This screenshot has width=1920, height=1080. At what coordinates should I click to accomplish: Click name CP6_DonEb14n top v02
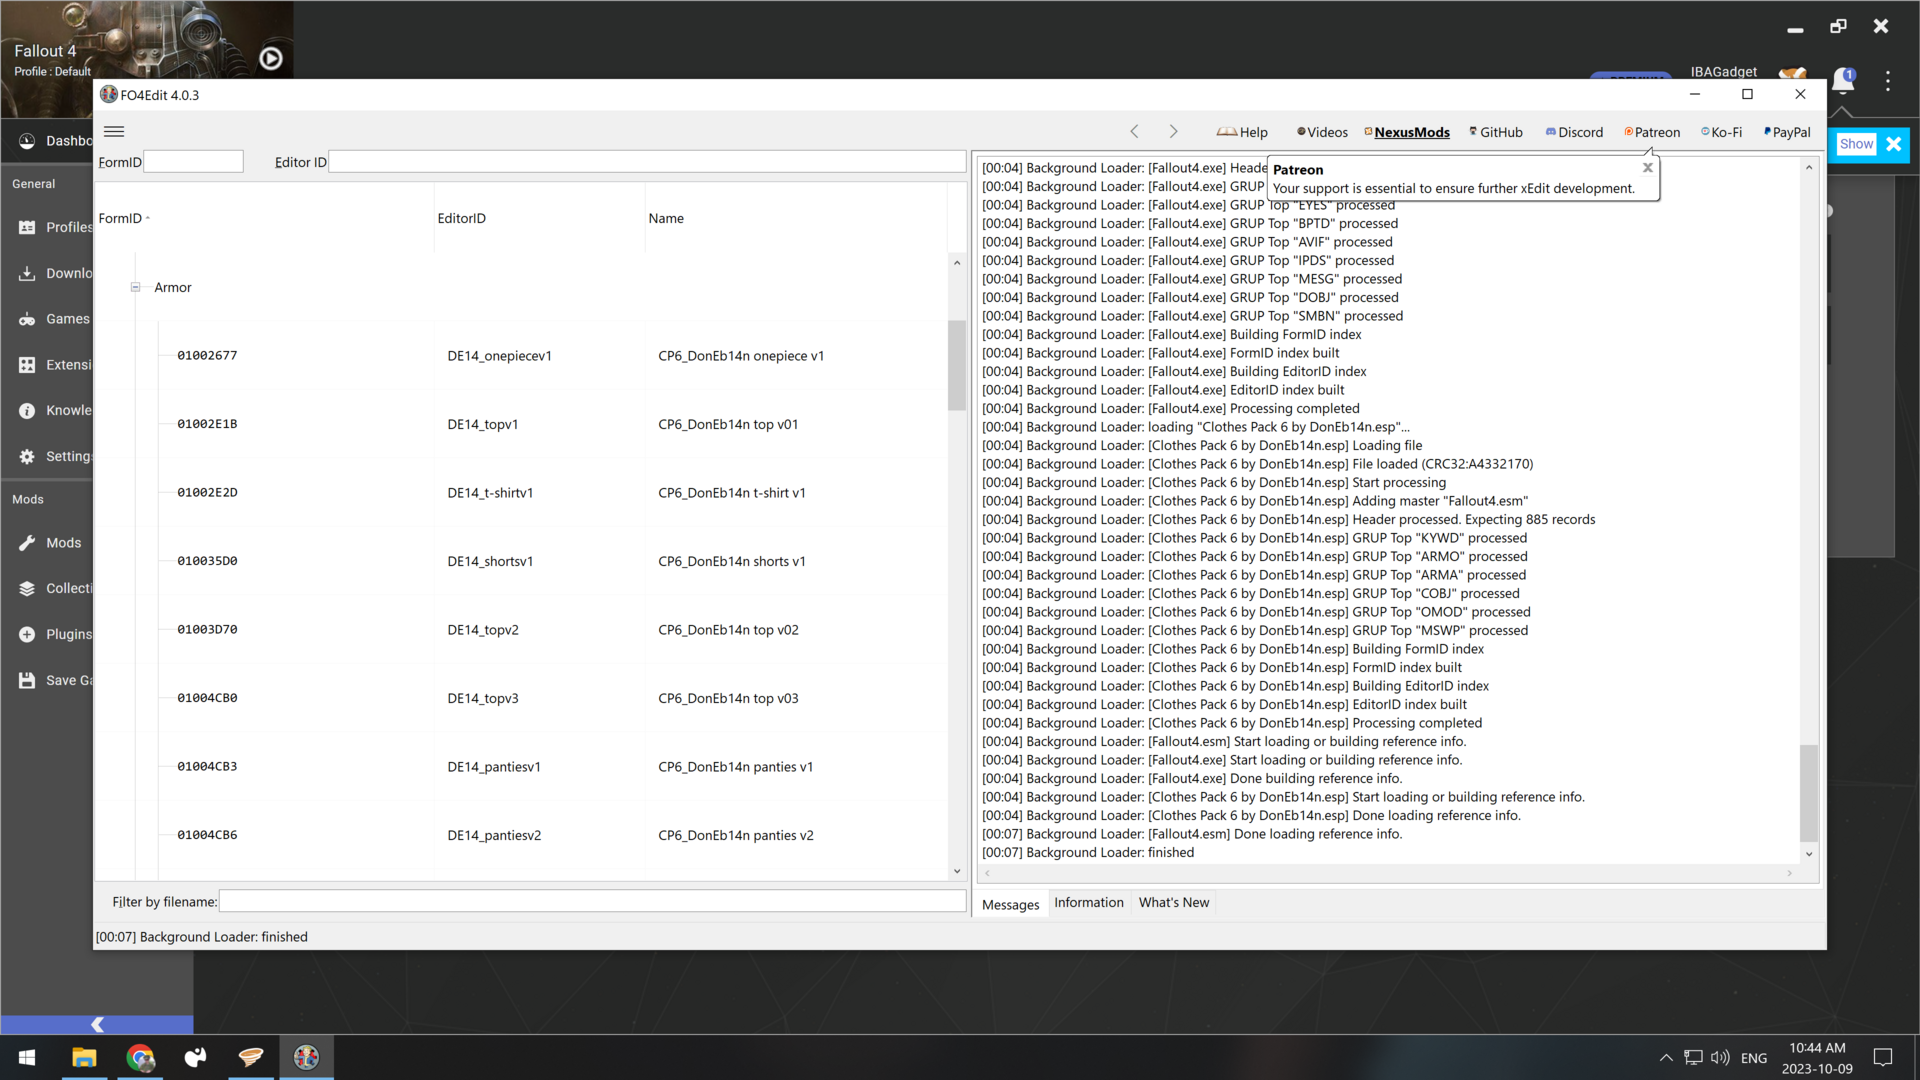coord(728,630)
